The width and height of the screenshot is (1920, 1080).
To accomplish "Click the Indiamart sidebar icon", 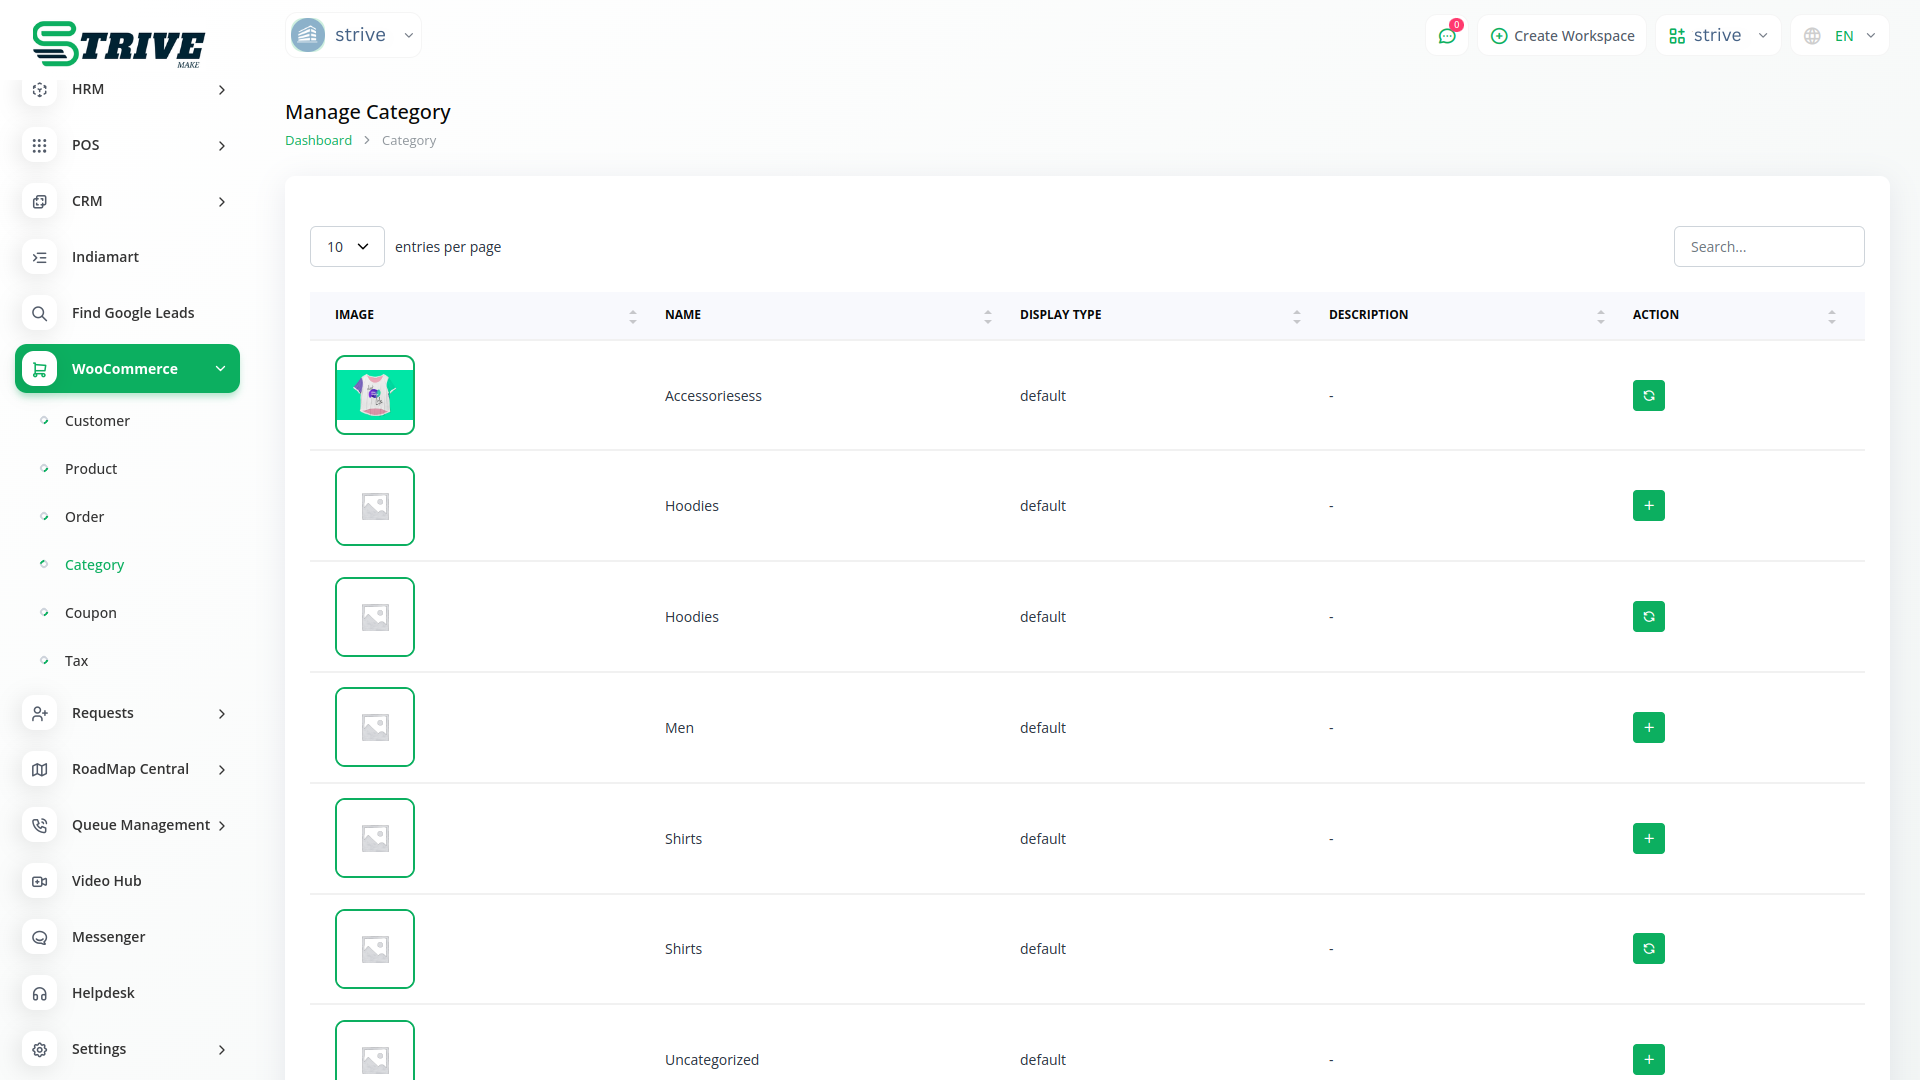I will pos(39,257).
